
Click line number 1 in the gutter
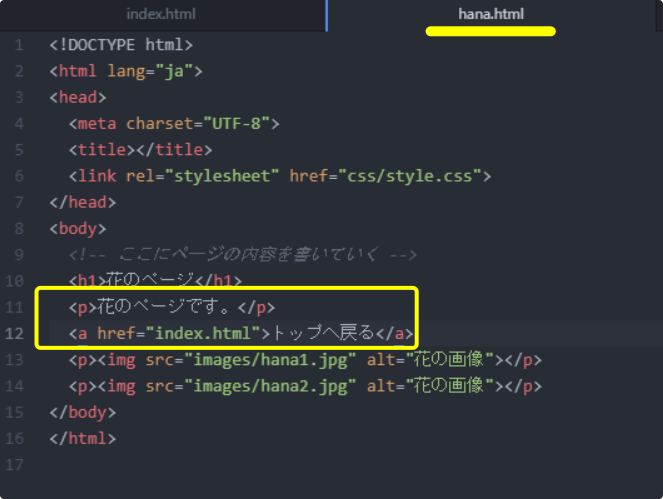[19, 45]
